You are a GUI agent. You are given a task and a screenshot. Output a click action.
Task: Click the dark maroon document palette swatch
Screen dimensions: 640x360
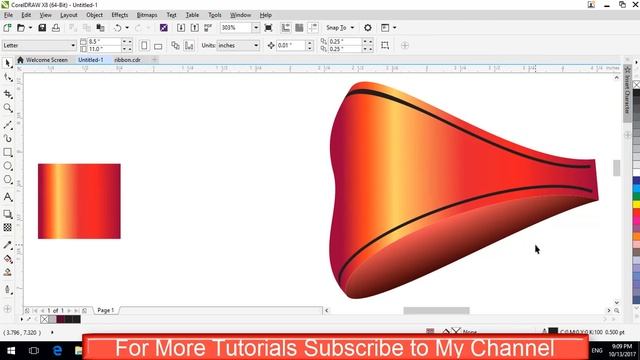(x=60, y=319)
